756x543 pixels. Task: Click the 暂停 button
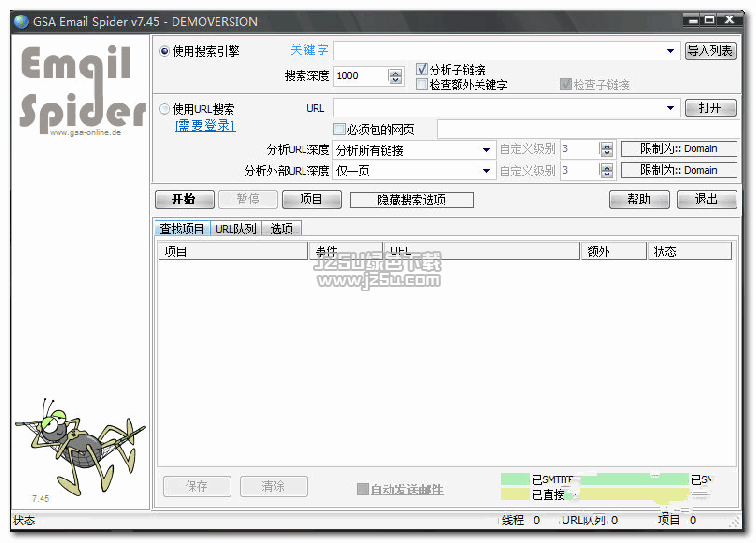[x=248, y=199]
